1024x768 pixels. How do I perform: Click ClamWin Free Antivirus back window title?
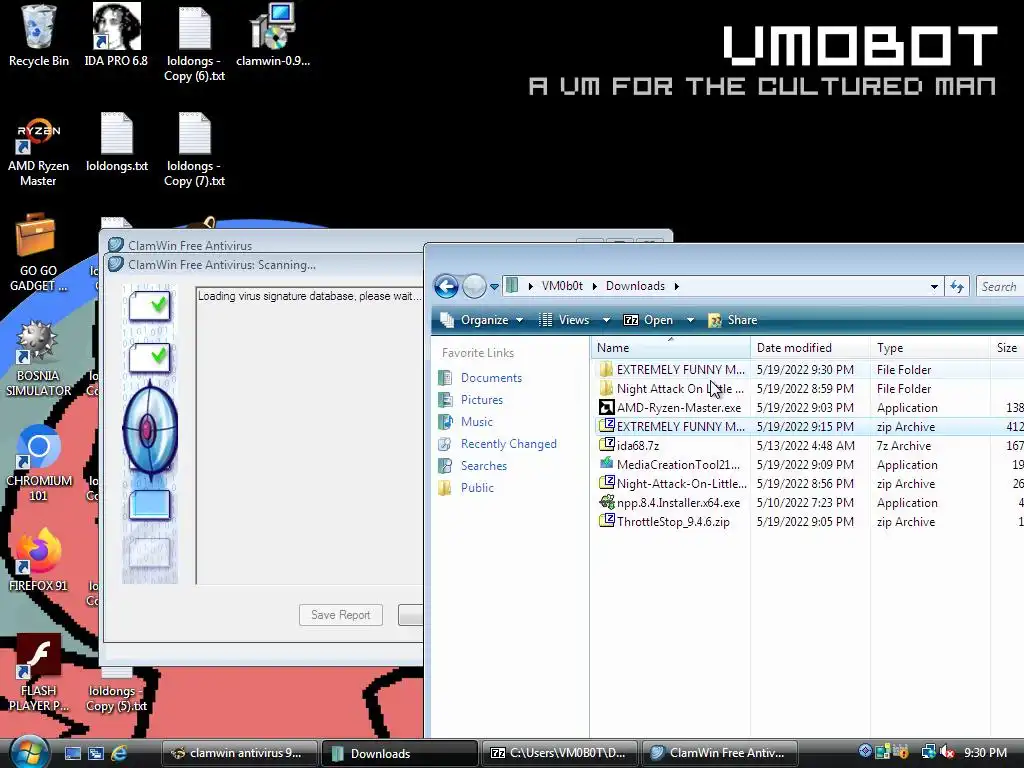point(190,246)
